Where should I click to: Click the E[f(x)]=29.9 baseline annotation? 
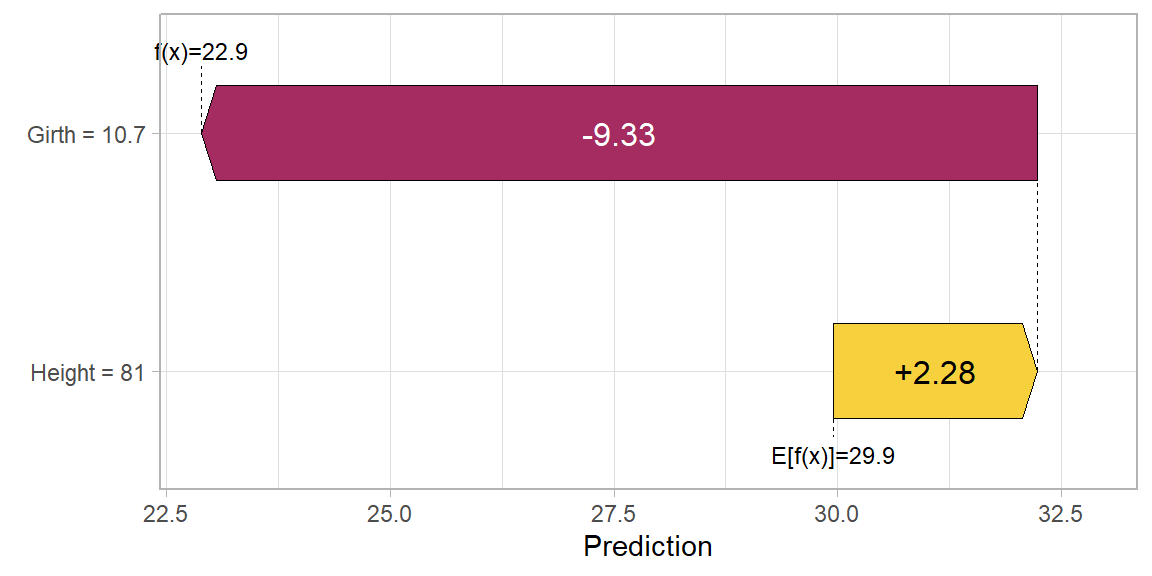point(833,457)
